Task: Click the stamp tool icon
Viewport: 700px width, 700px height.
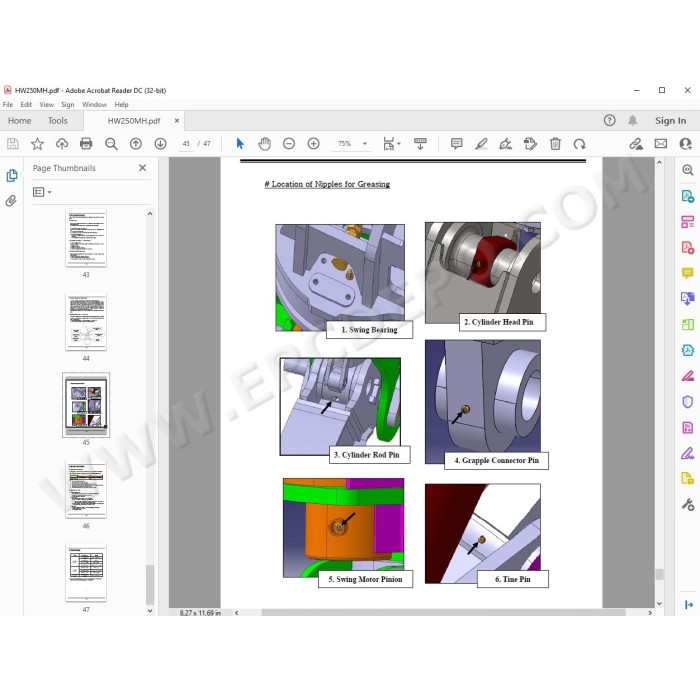Action: (530, 144)
